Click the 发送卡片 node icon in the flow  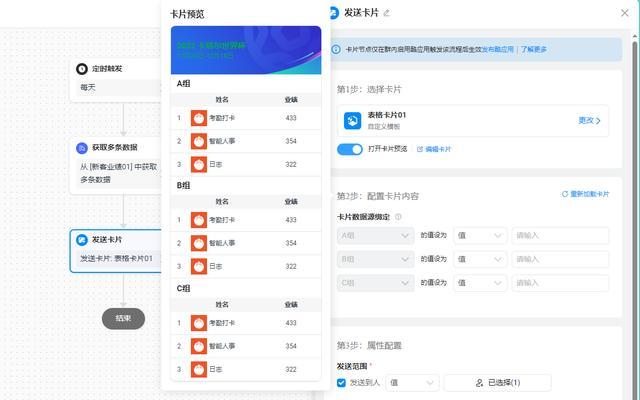tap(82, 240)
